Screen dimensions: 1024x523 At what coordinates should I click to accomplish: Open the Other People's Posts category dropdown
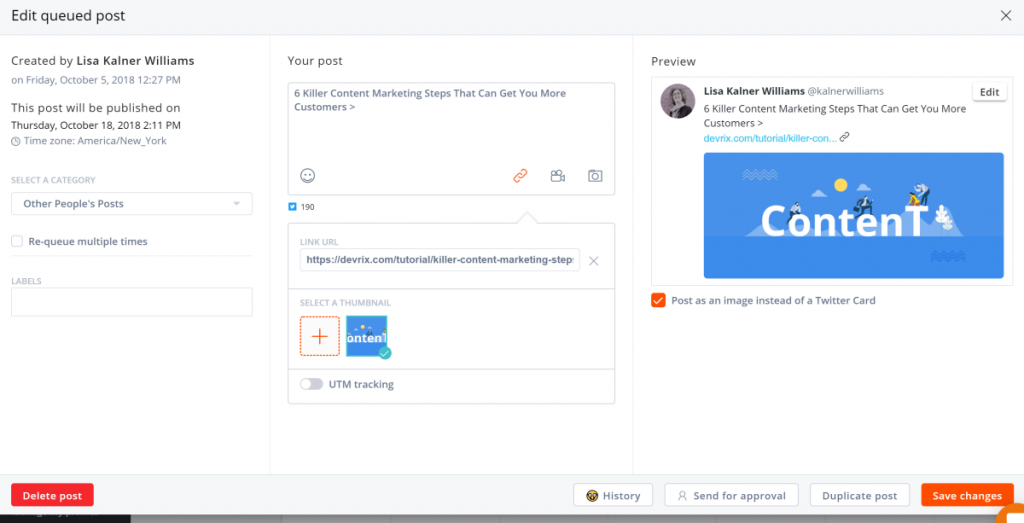click(131, 204)
